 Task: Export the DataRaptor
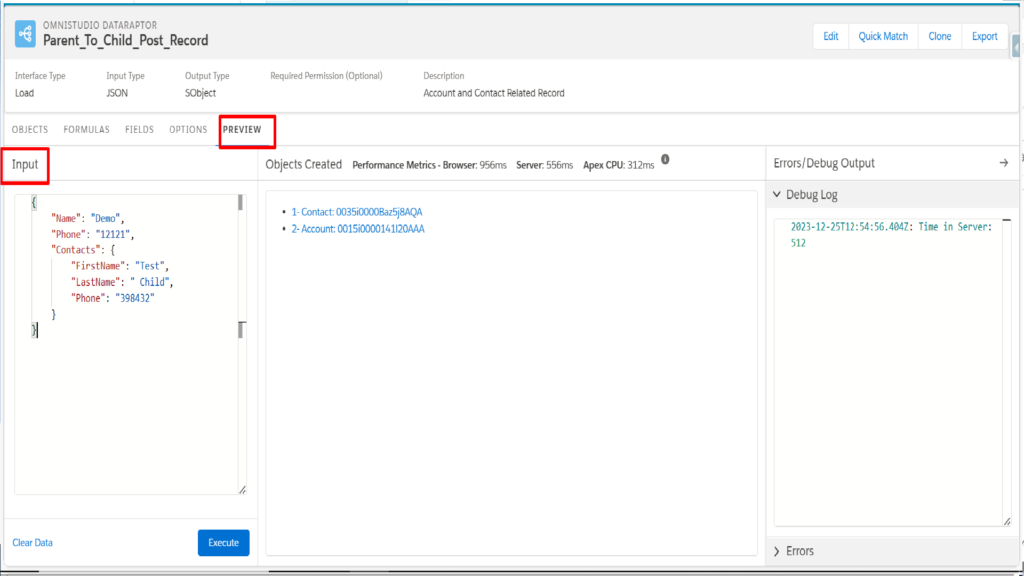(x=984, y=37)
